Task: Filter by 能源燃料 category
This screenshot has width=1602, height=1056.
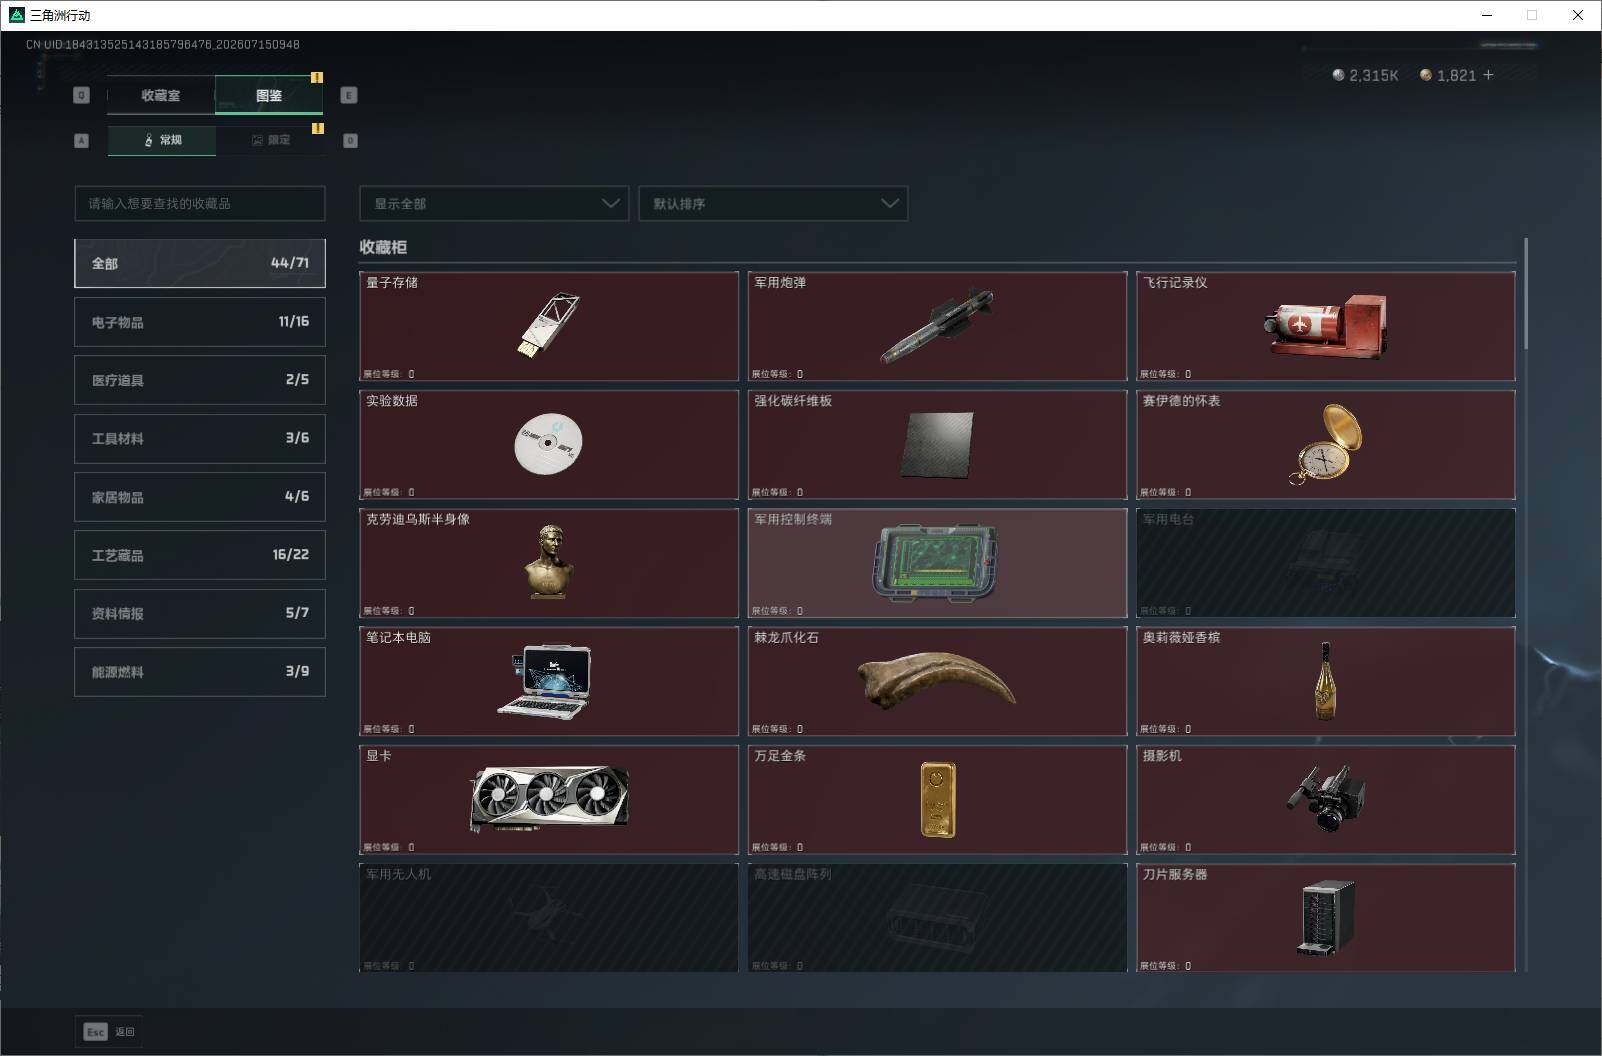Action: 200,672
